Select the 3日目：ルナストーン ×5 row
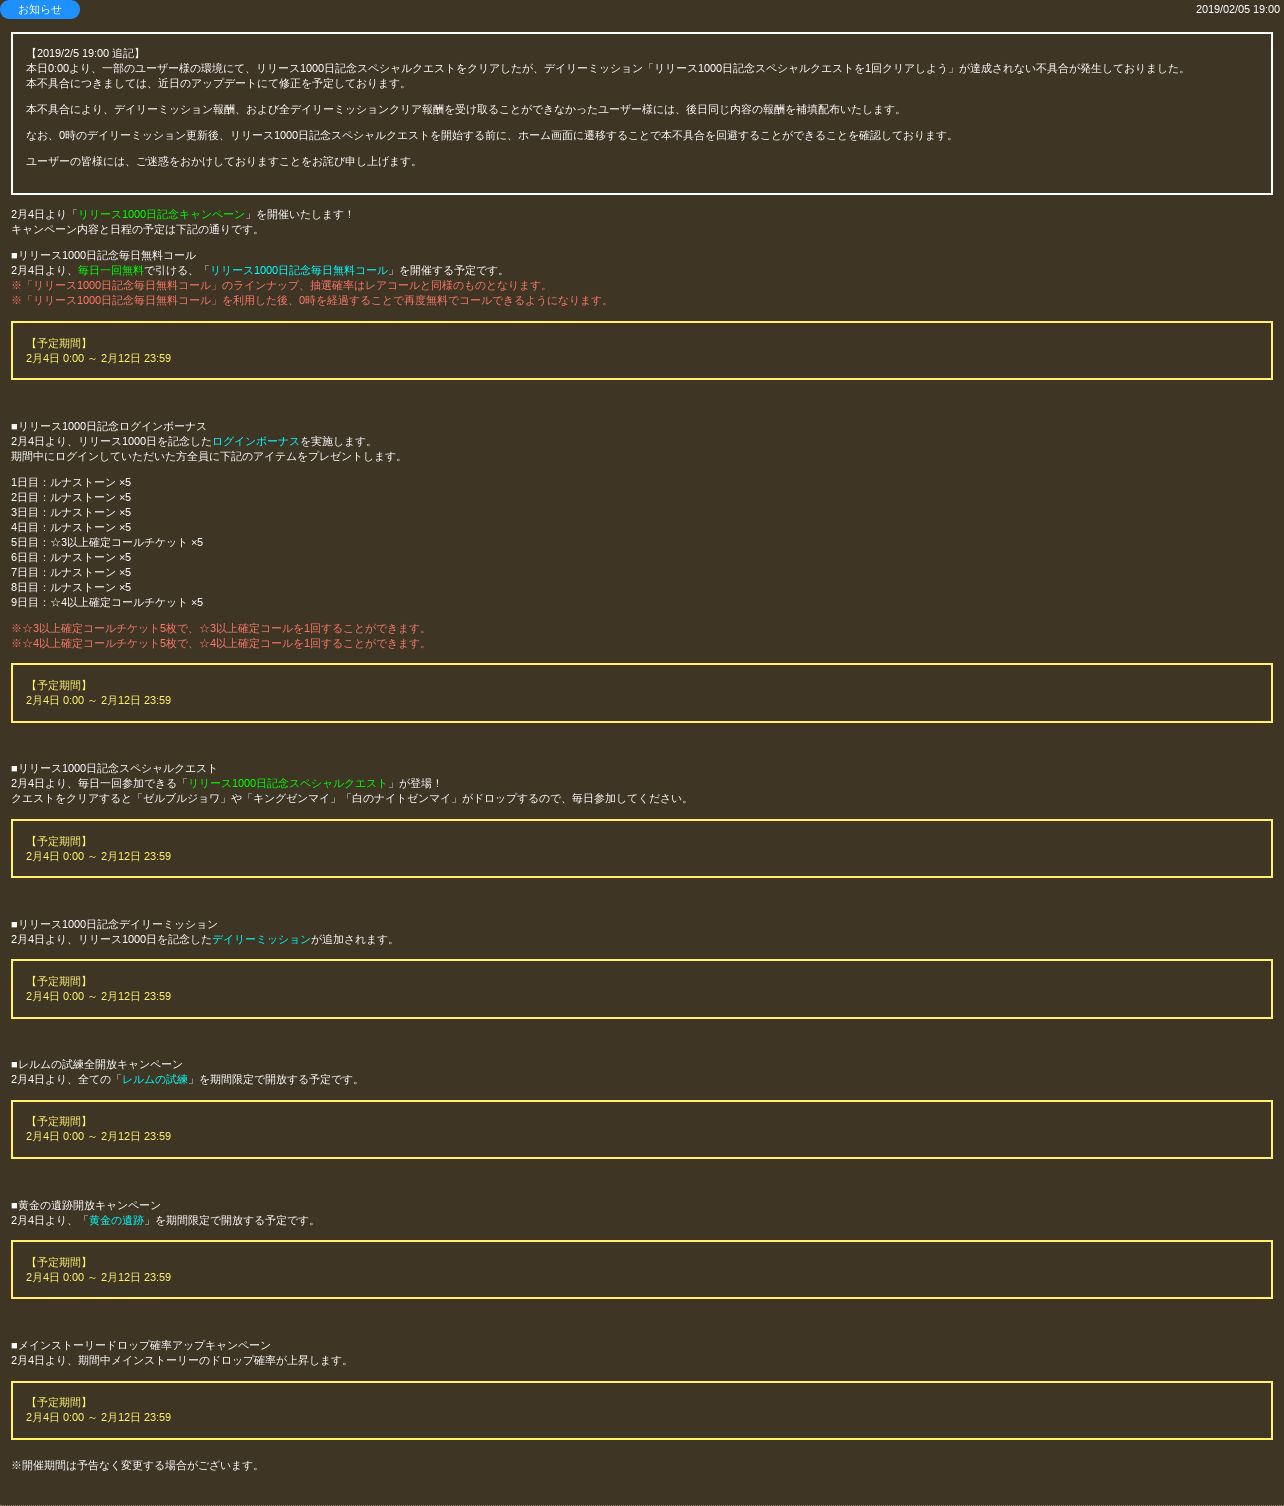Screen dimensions: 1284x1506 tap(71, 512)
